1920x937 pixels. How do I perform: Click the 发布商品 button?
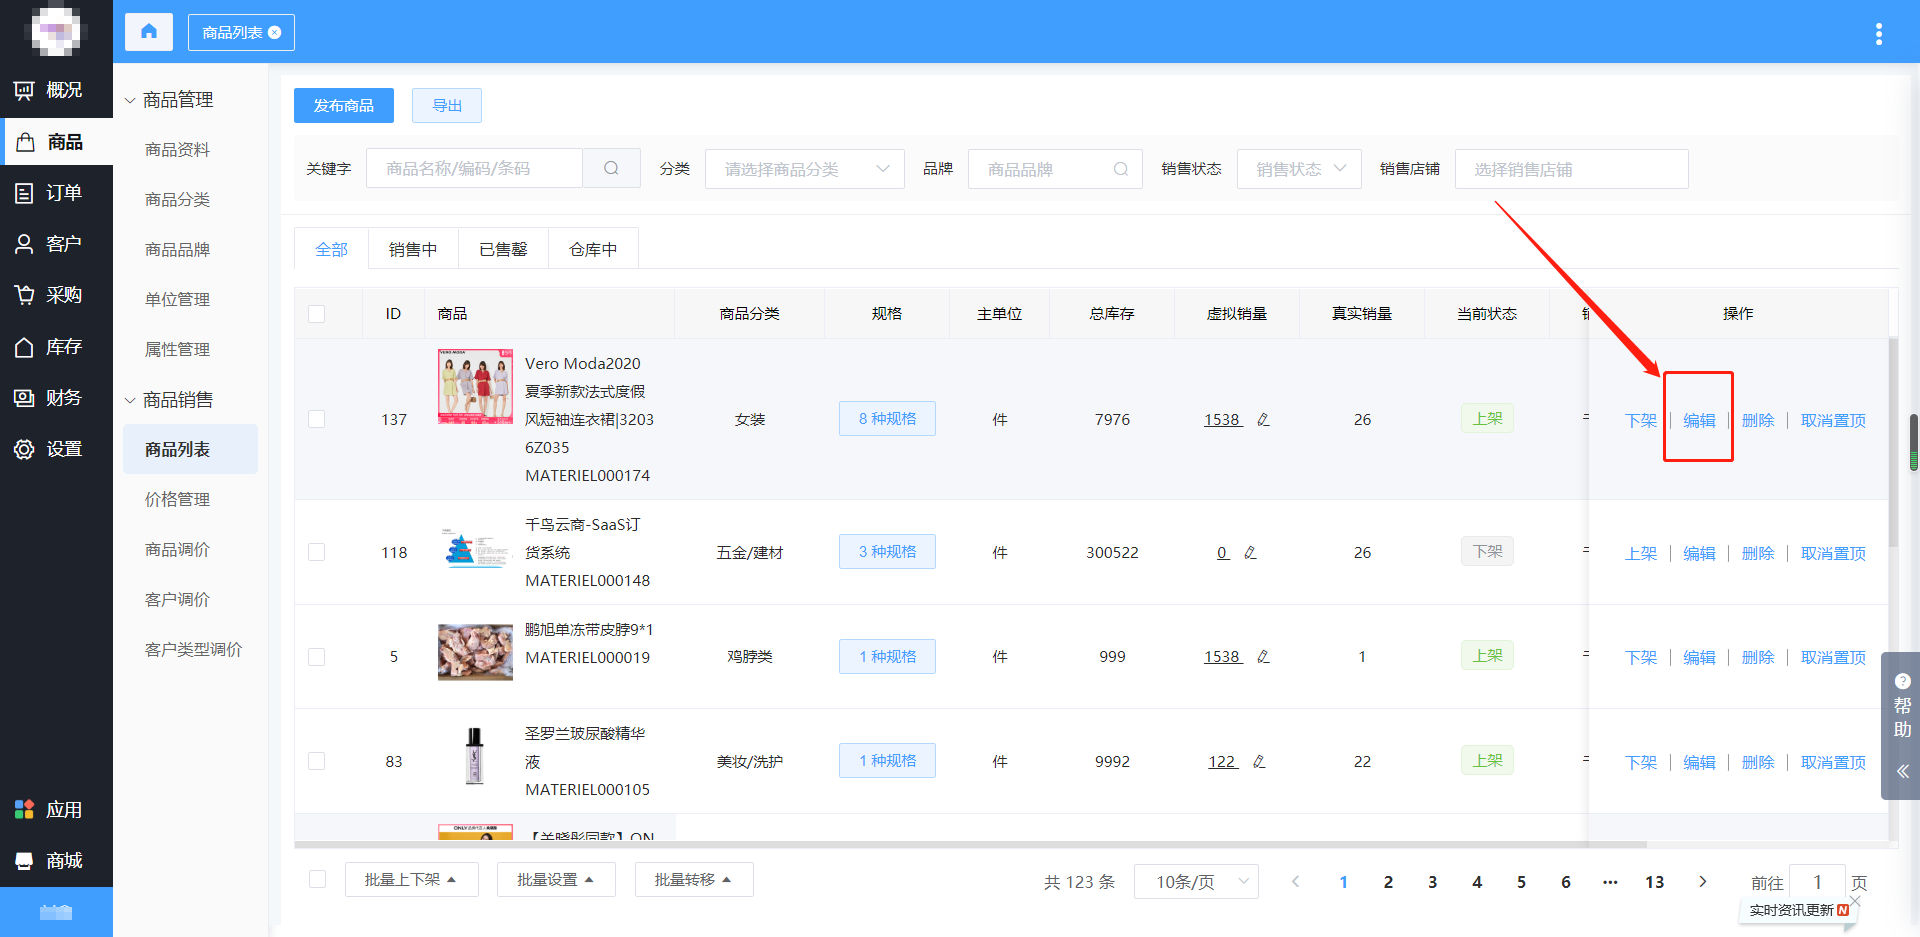point(343,106)
